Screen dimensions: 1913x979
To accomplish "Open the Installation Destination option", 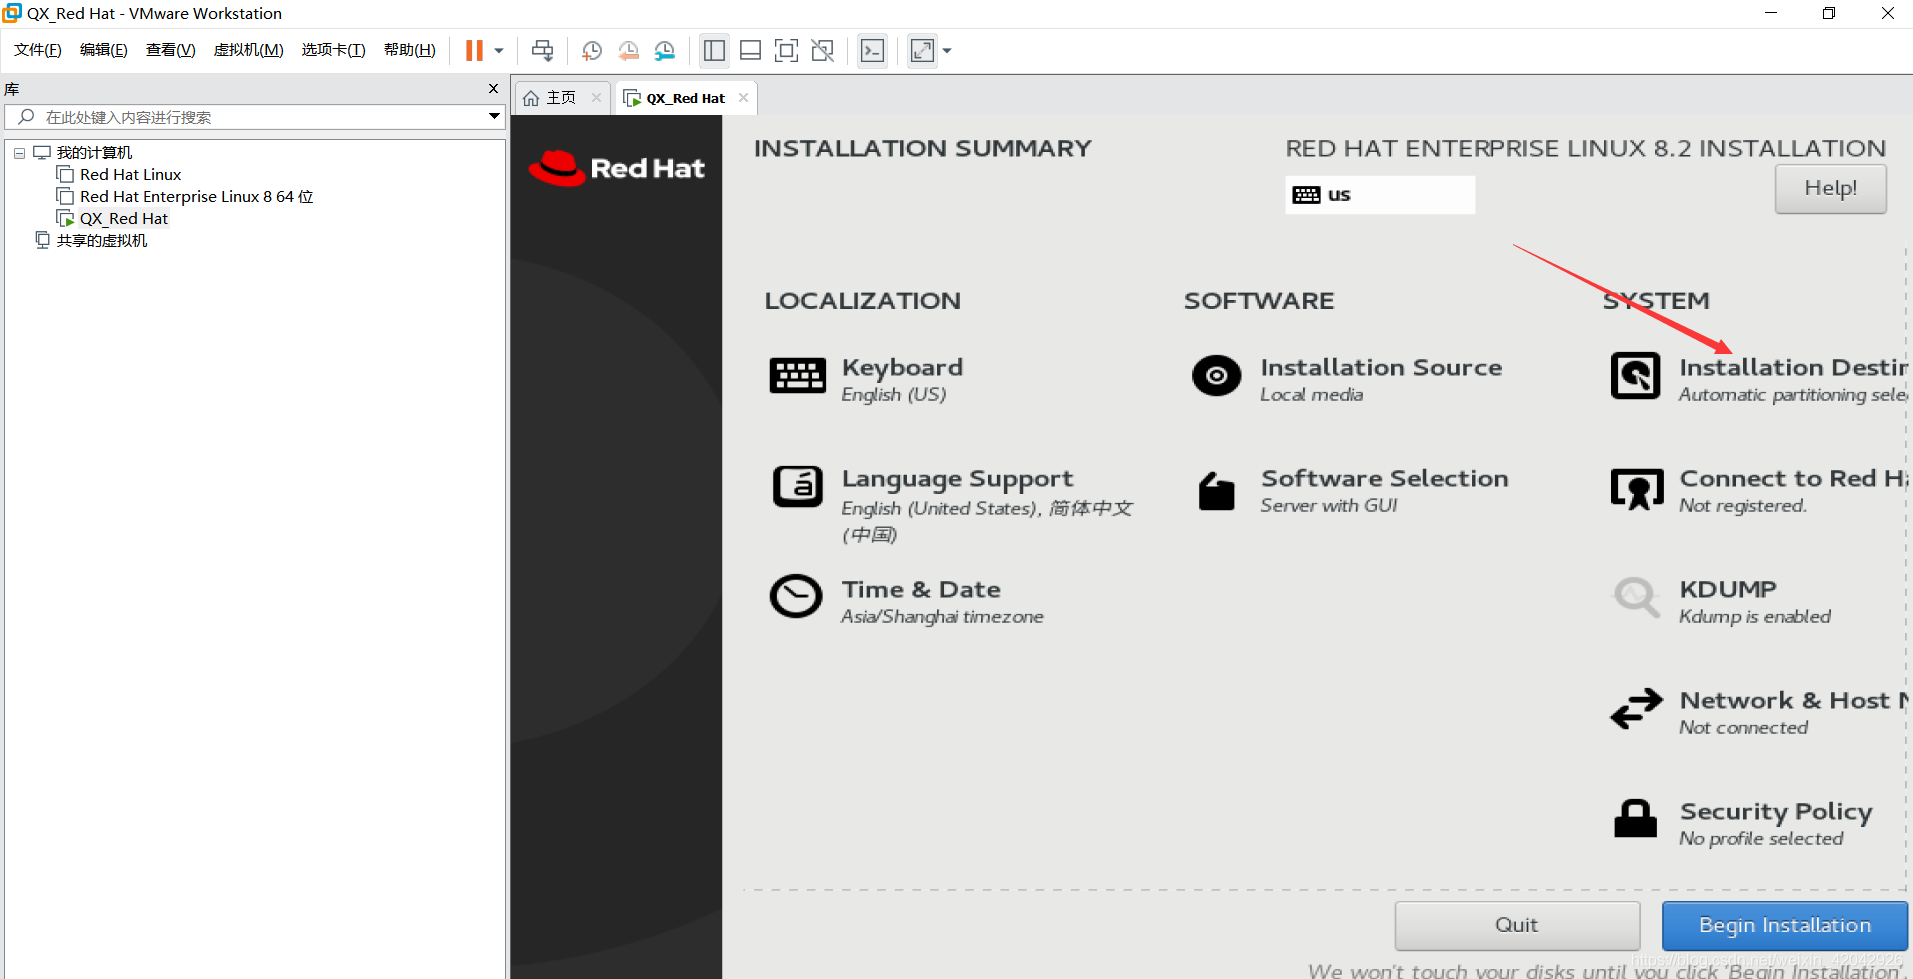I will 1793,380.
